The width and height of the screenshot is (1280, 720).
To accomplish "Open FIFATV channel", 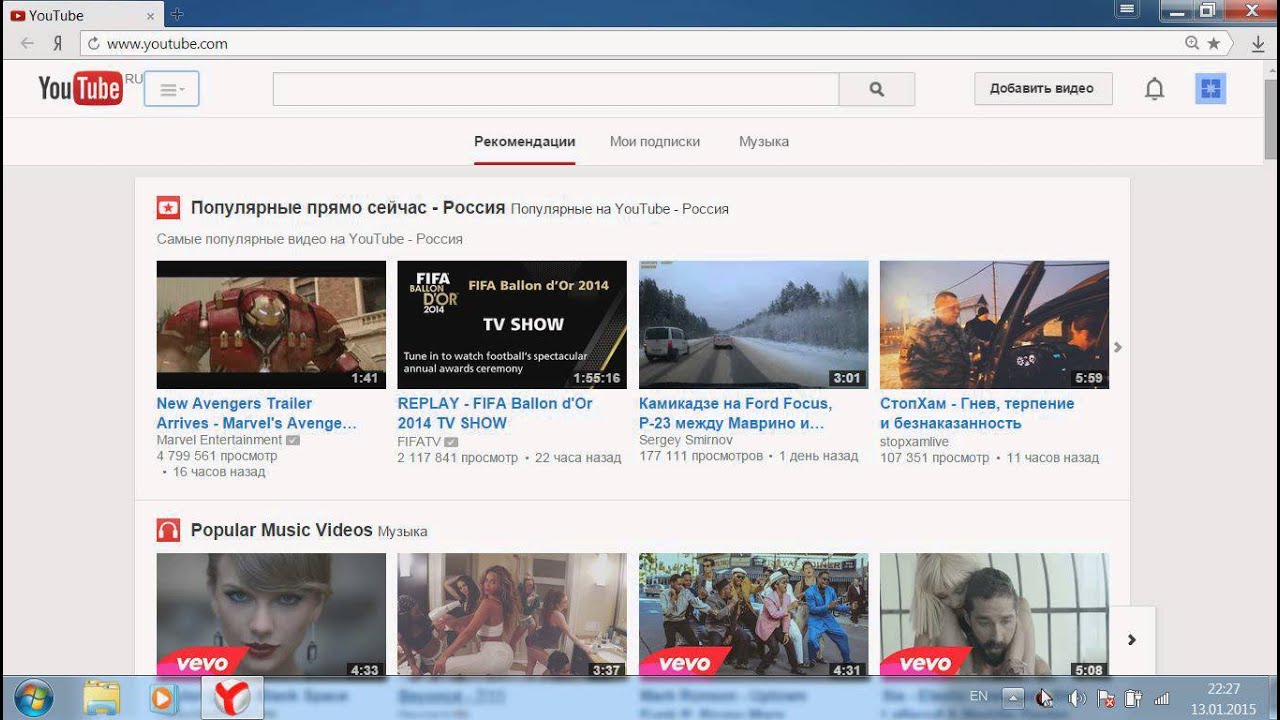I will click(419, 441).
